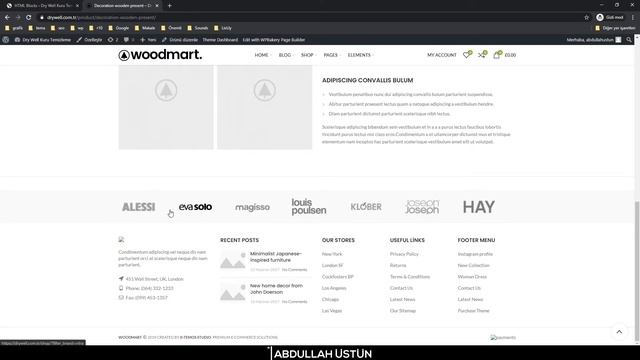The image size is (640, 360).
Task: Open the guest profile button
Action: pyautogui.click(x=611, y=18)
